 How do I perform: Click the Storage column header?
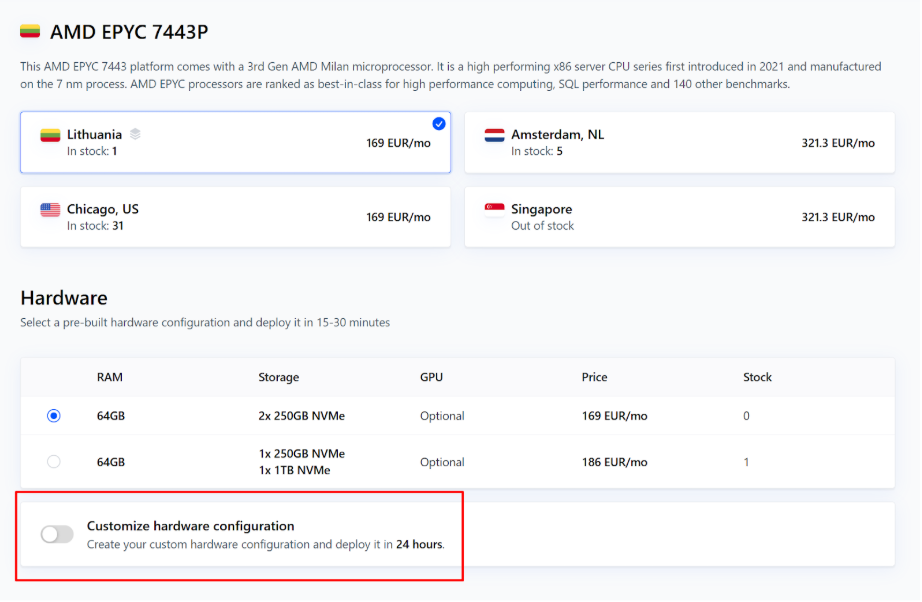(278, 378)
